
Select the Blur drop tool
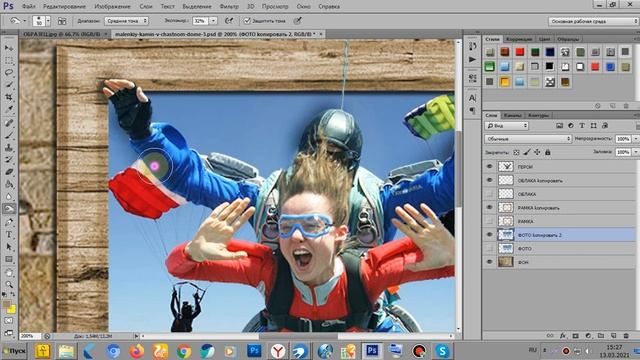tap(9, 196)
